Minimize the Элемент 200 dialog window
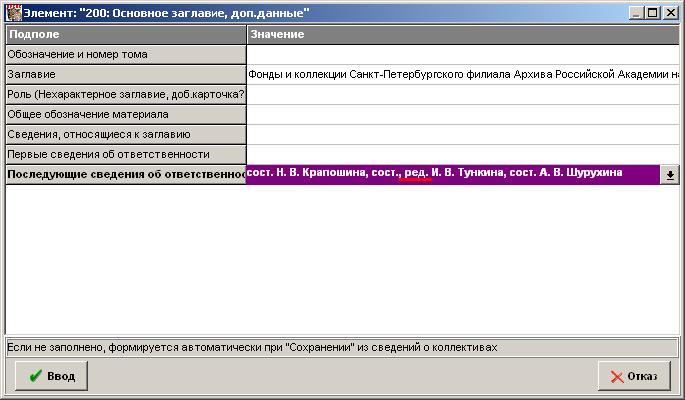 (636, 13)
